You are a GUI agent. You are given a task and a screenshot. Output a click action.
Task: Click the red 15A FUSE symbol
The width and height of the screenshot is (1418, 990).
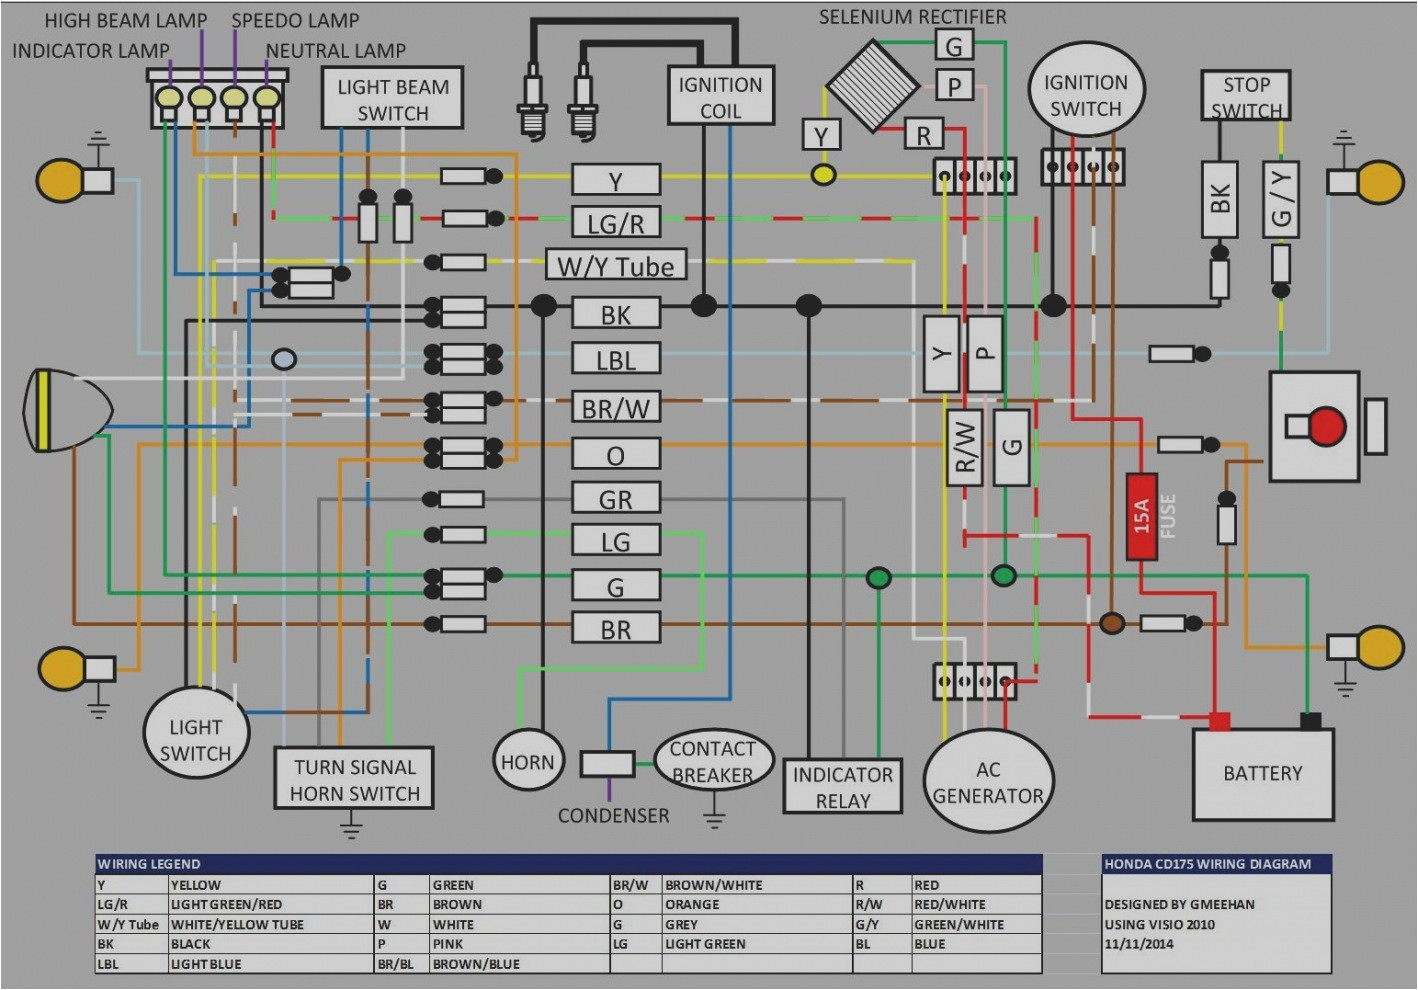coord(1140,515)
